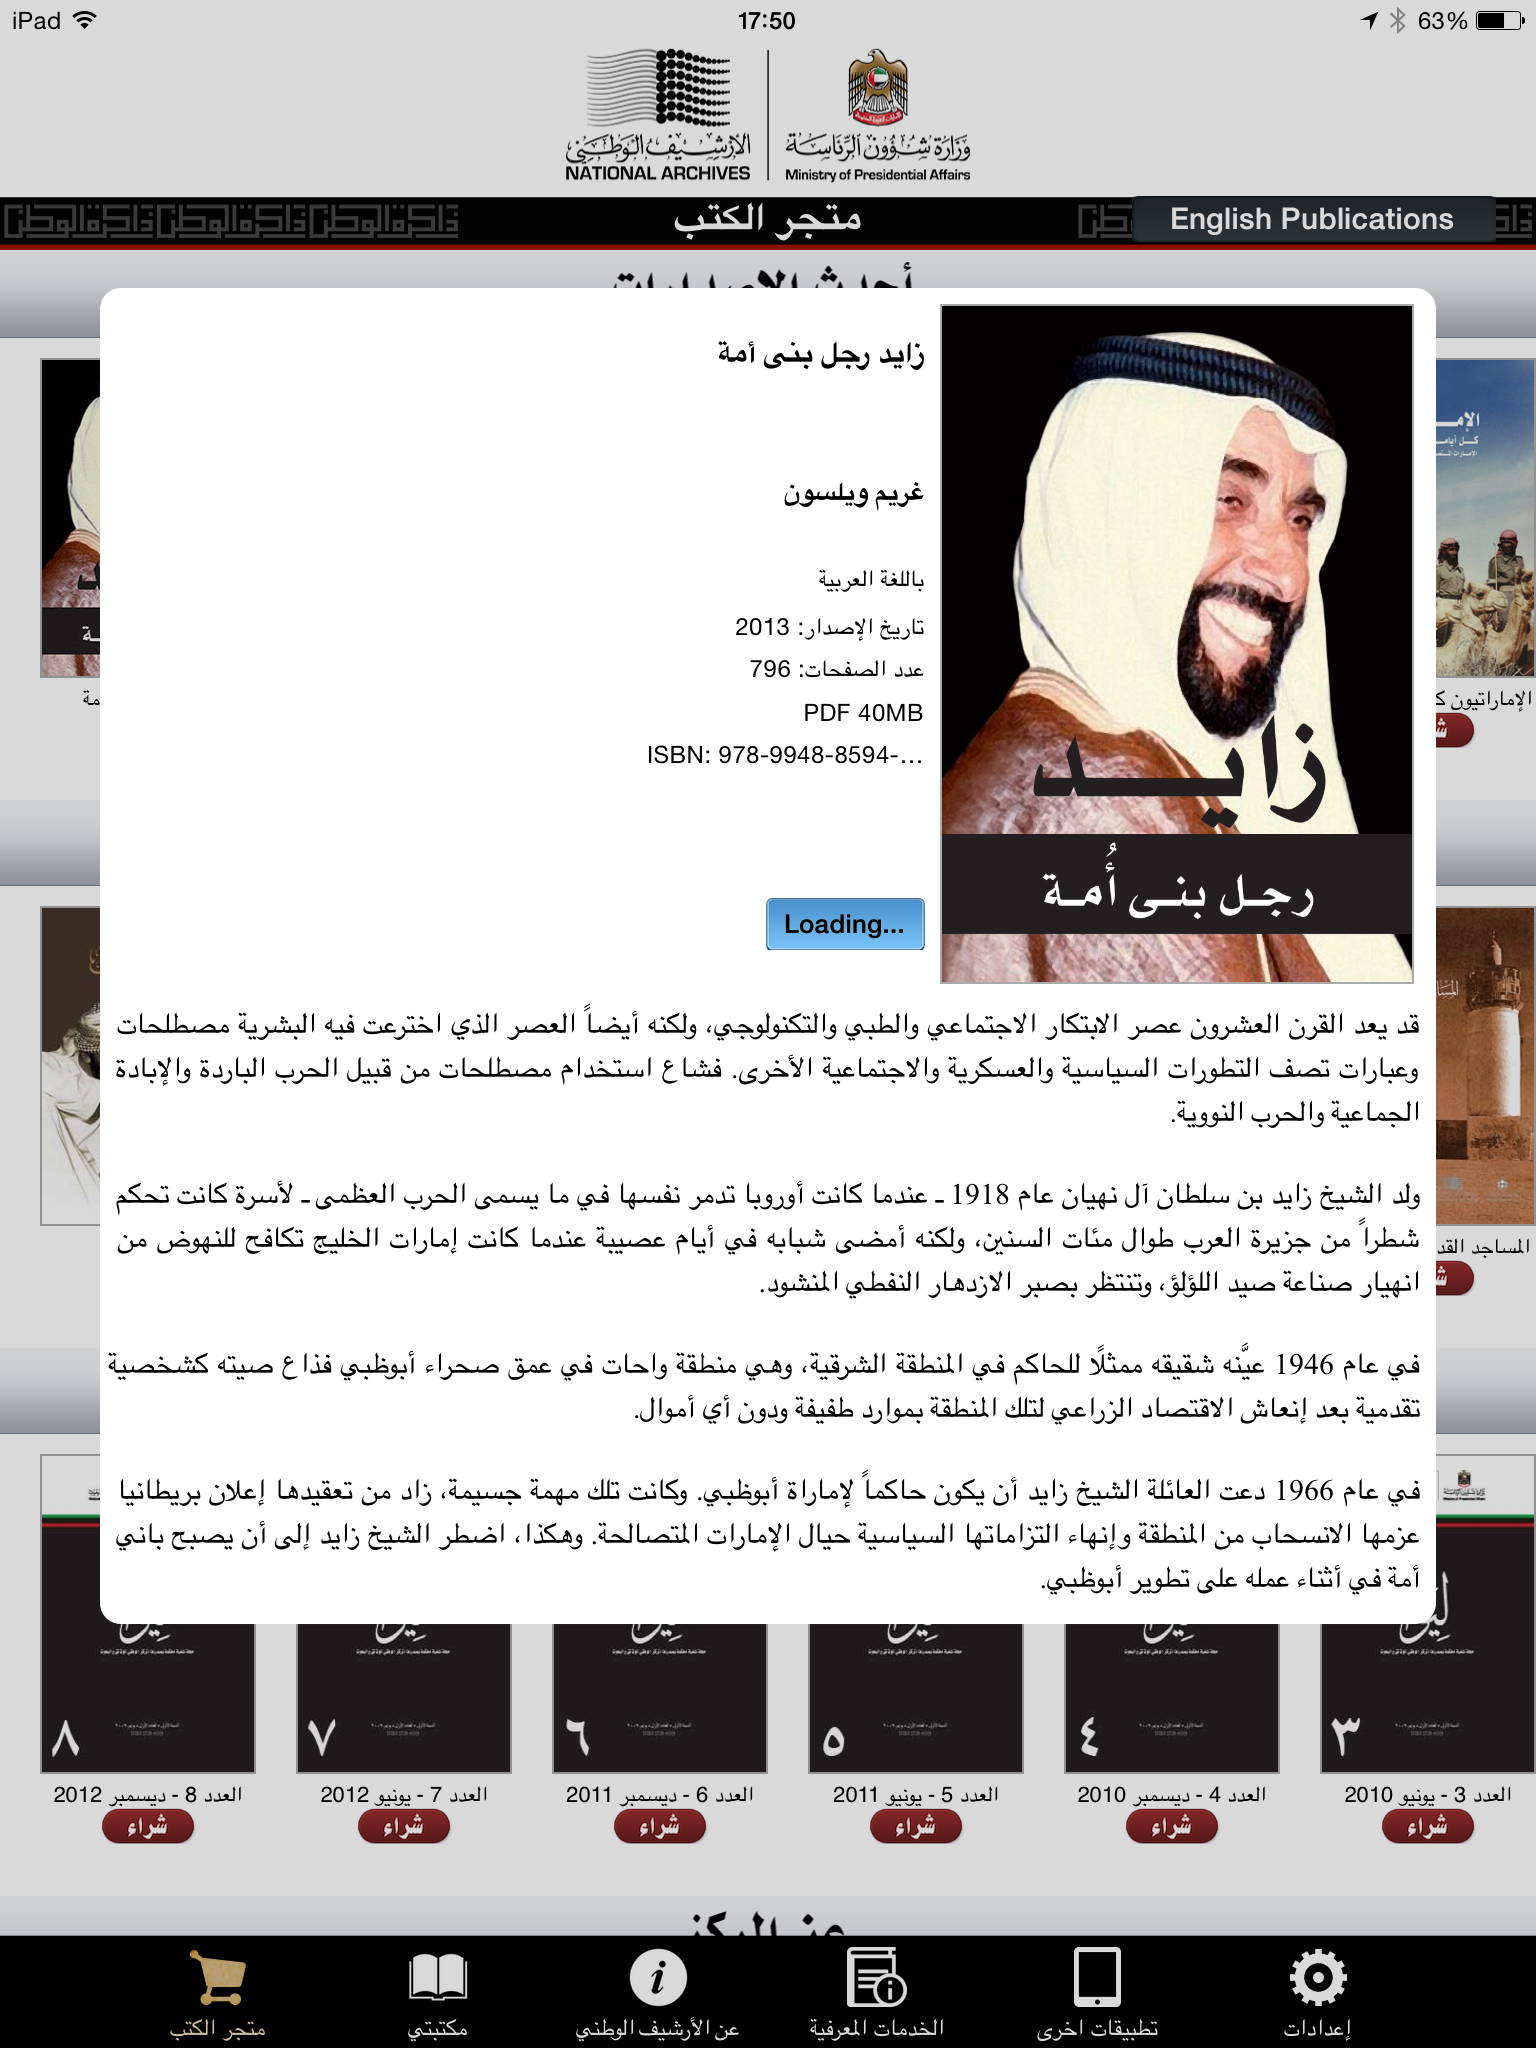Tap the National Archives logo
The width and height of the screenshot is (1536, 2048).
pos(658,115)
